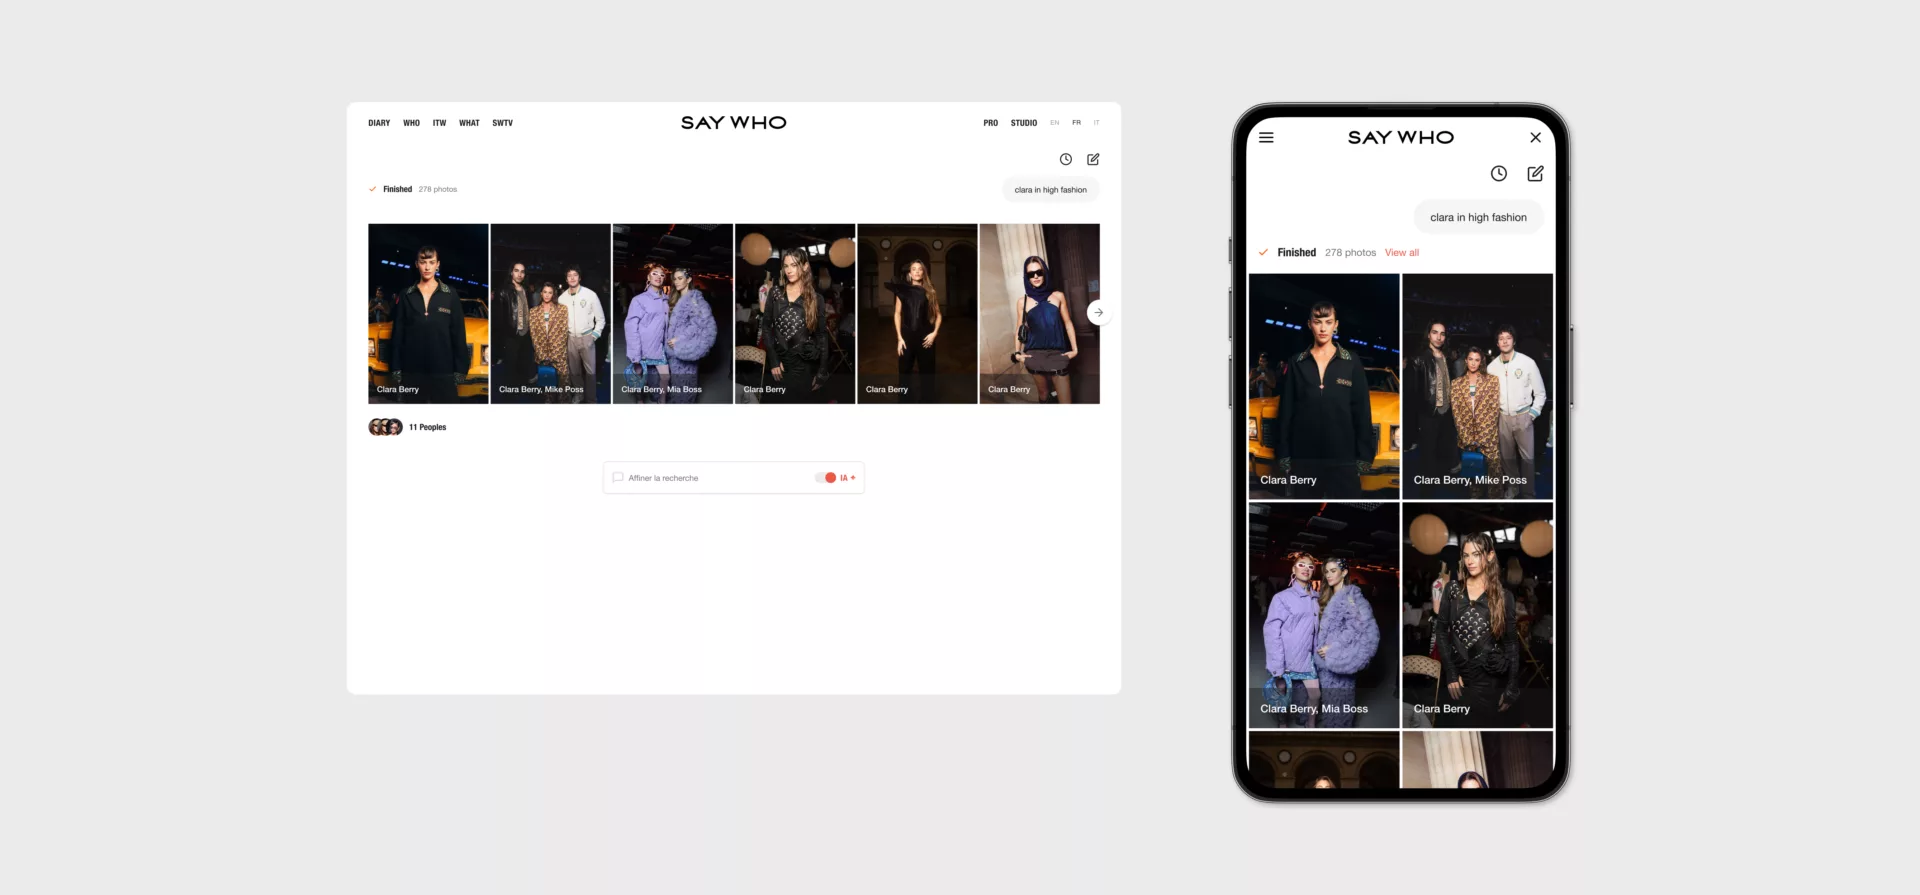Open search history clock icon on desktop
Image resolution: width=1920 pixels, height=895 pixels.
[1066, 159]
